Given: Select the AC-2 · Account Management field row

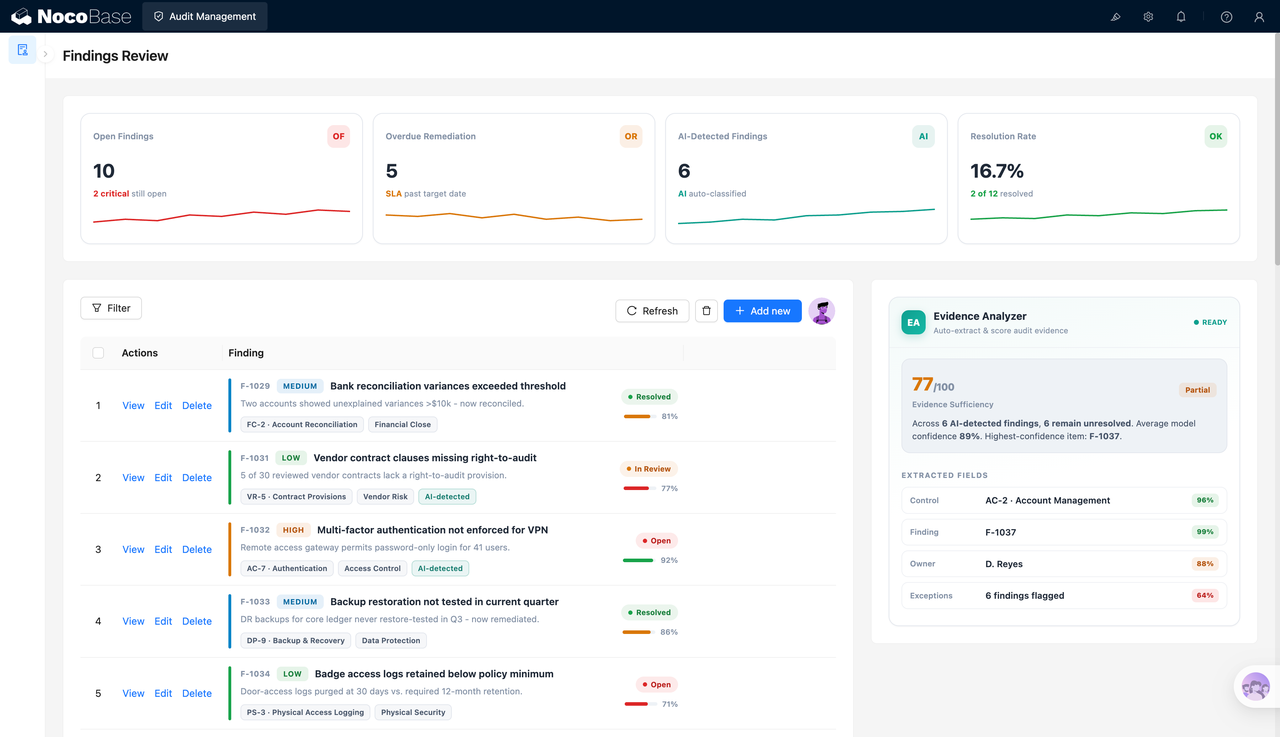Looking at the screenshot, I should (x=1064, y=500).
